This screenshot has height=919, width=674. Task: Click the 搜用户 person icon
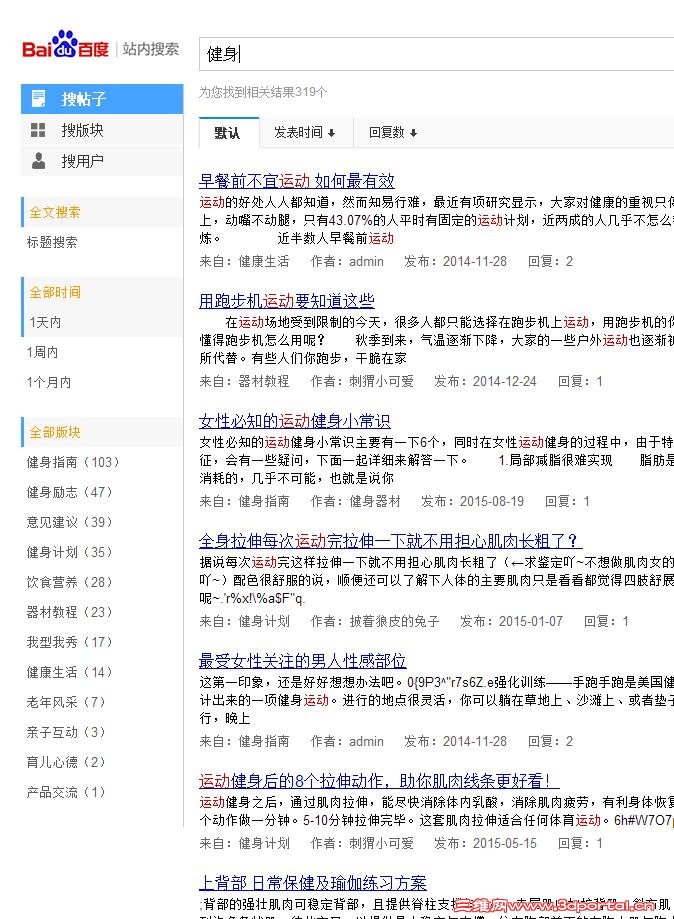pos(38,161)
